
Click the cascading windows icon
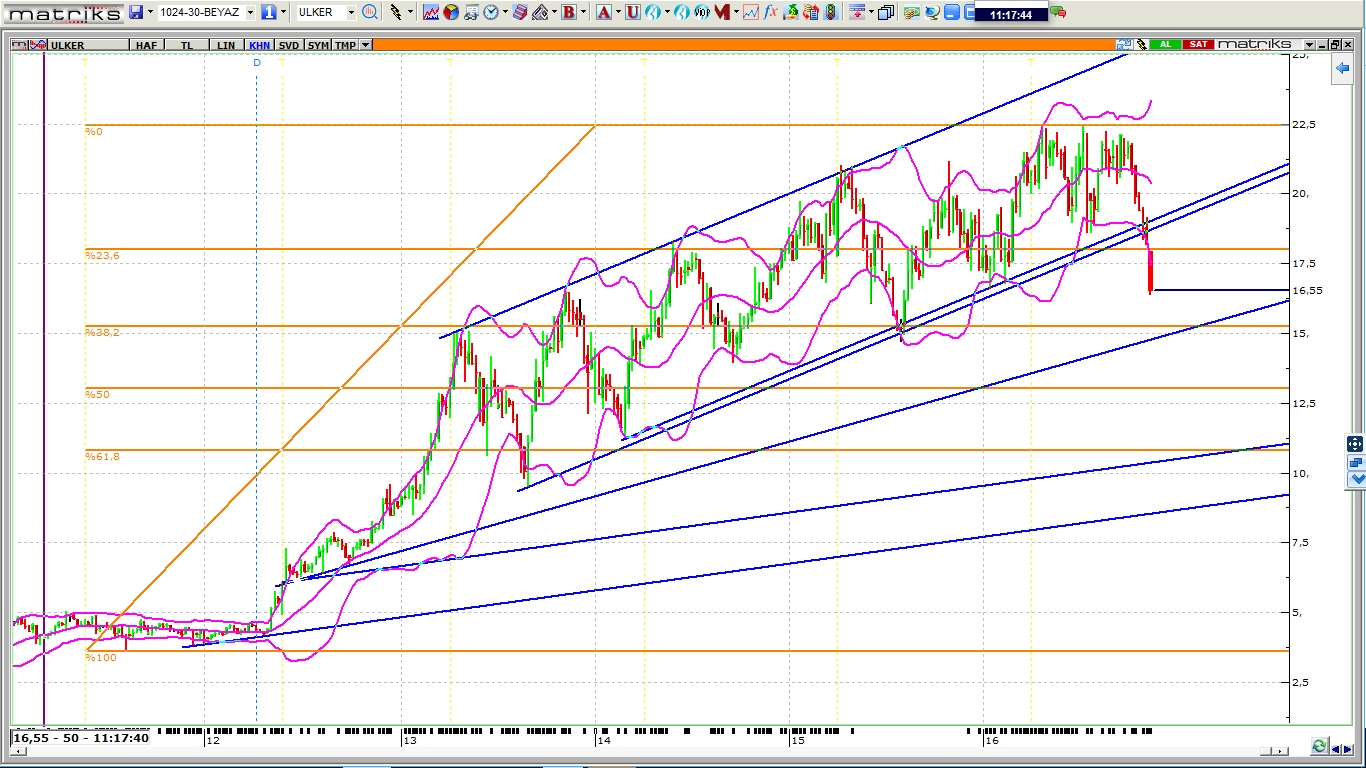tap(886, 12)
